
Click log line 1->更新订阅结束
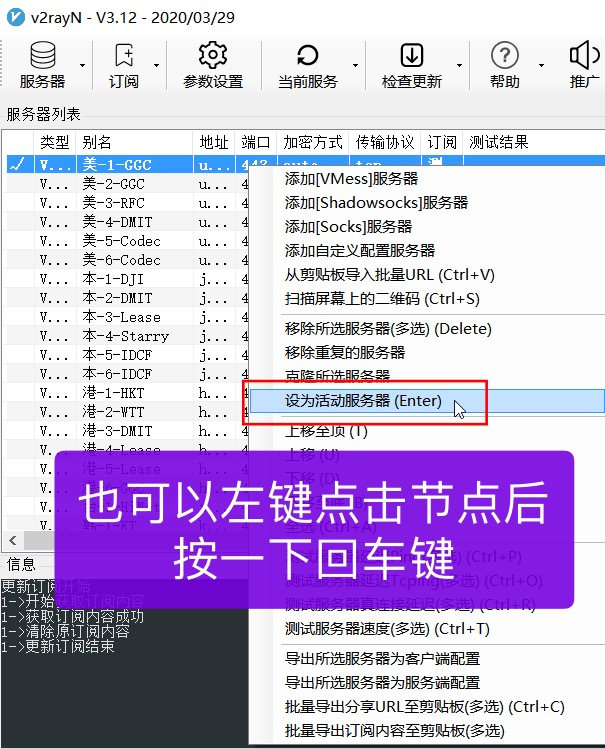point(58,647)
